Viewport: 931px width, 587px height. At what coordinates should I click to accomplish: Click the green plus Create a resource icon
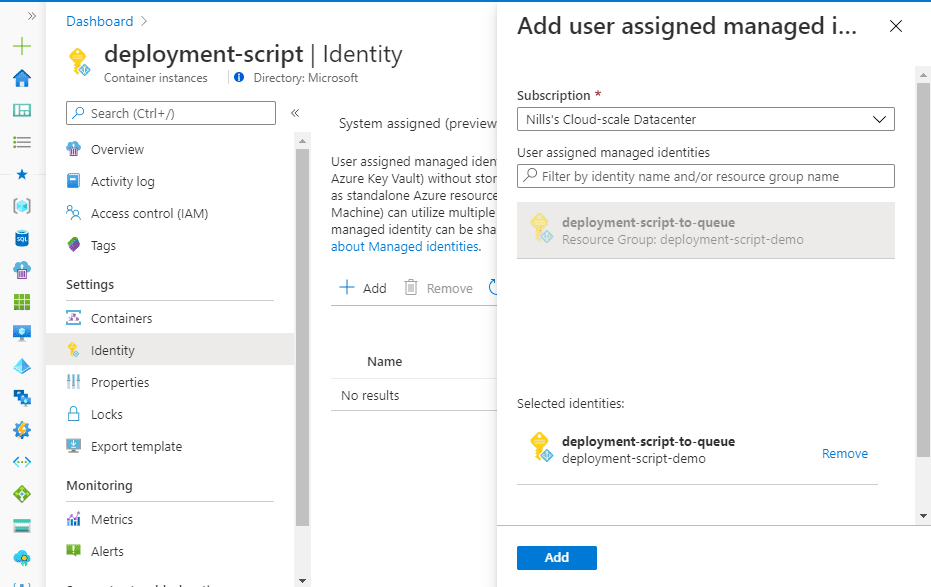pos(22,46)
